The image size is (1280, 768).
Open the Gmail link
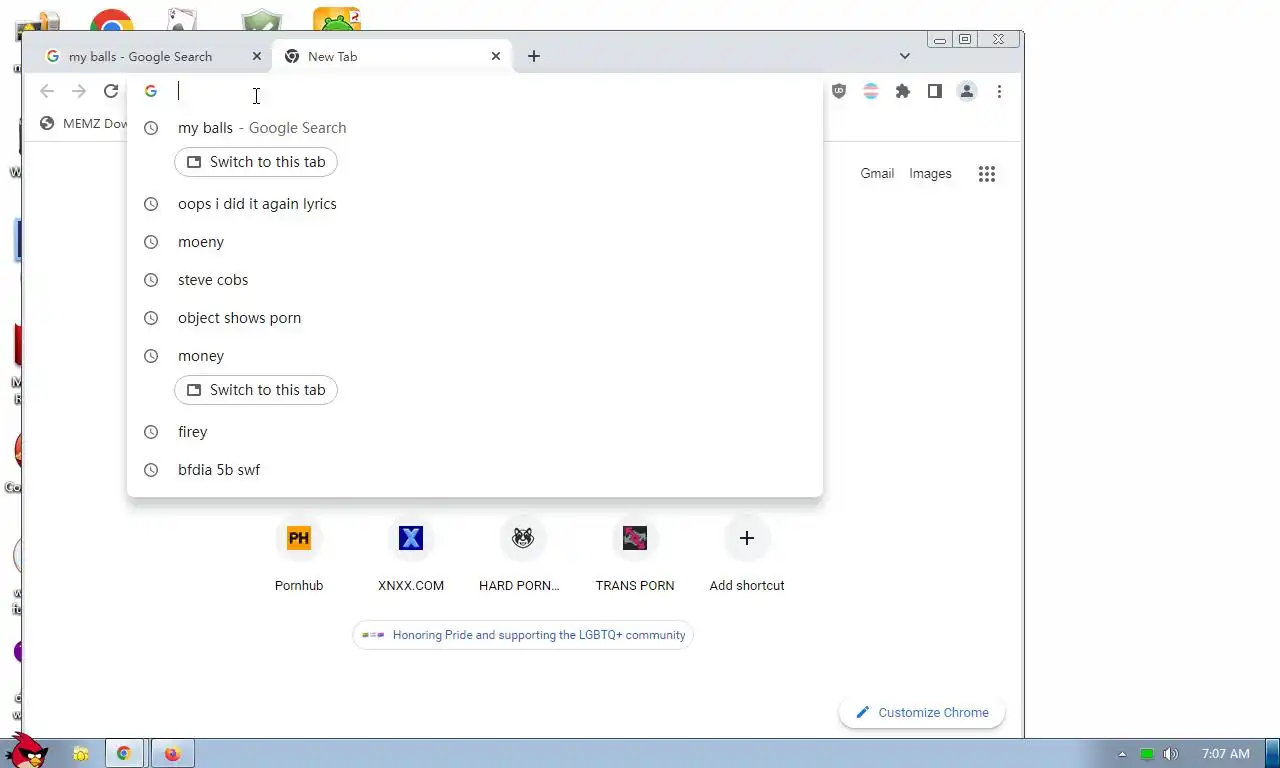(x=877, y=174)
